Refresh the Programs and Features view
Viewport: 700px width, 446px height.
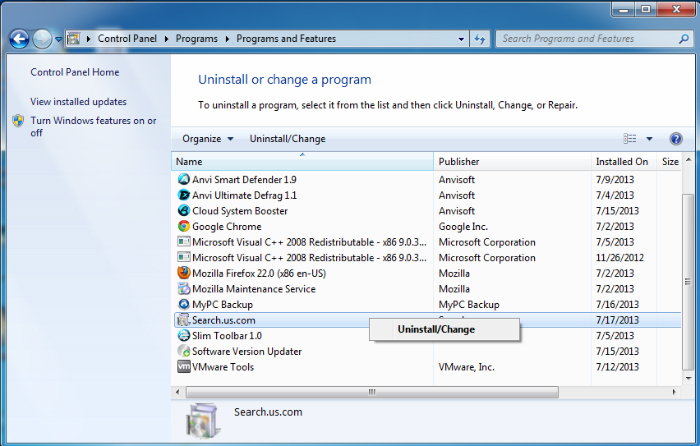(x=480, y=39)
